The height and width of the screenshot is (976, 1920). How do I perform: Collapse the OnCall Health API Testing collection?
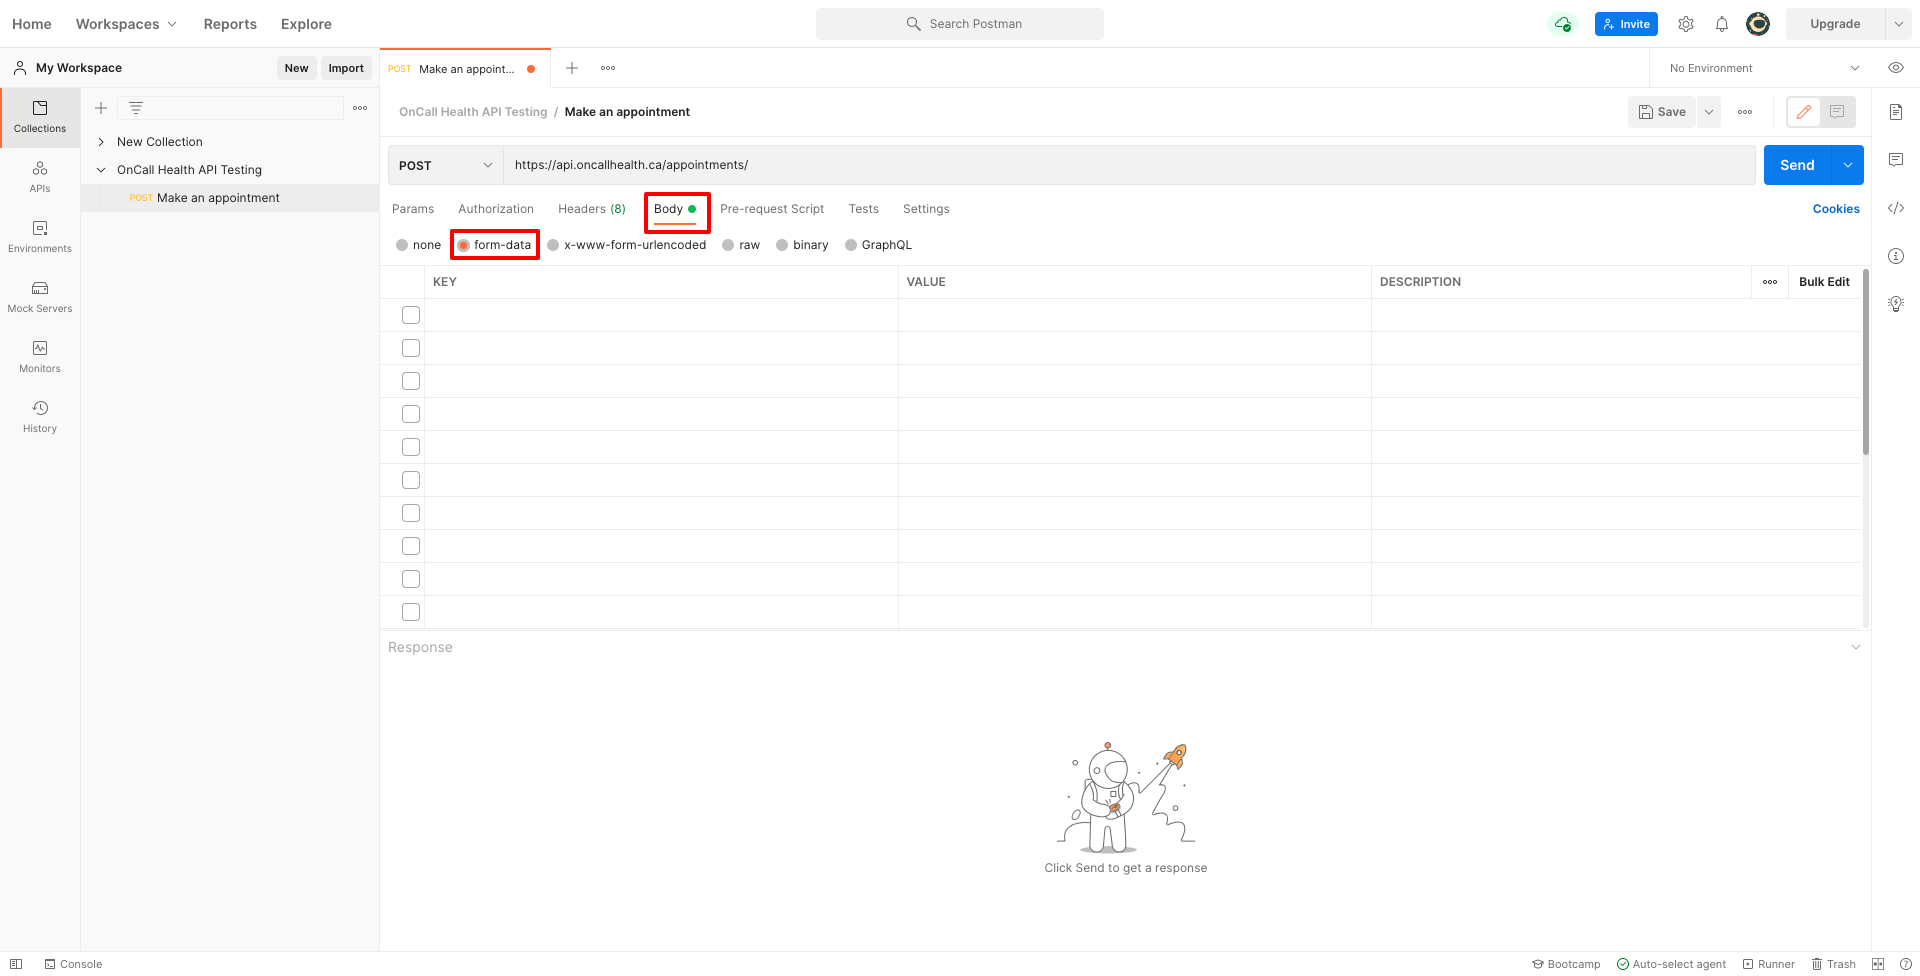(x=101, y=170)
